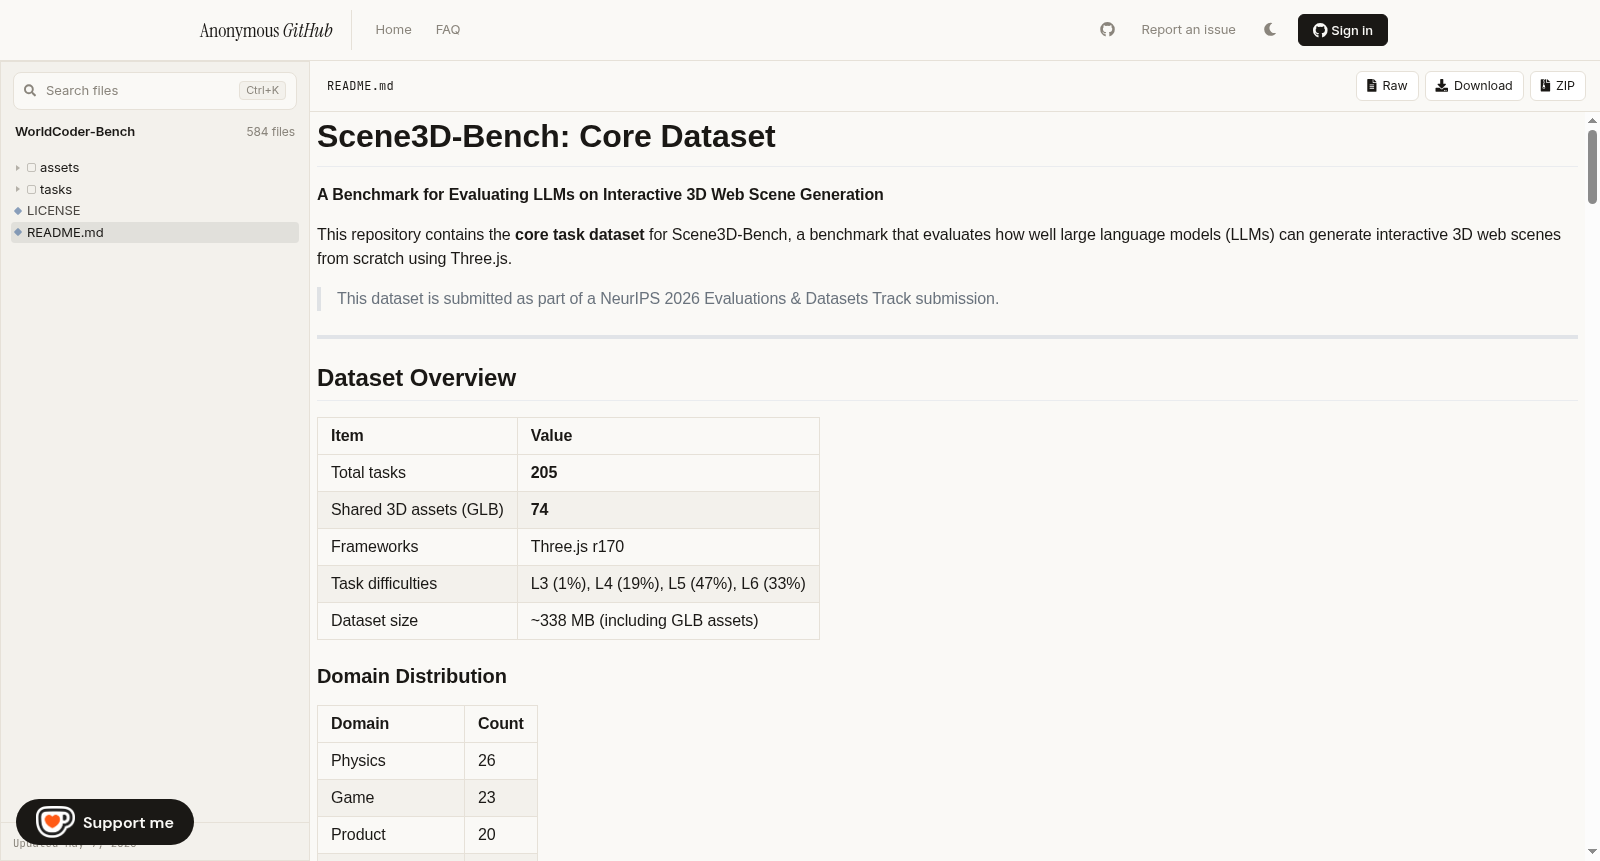Screen dimensions: 1600x861
Task: Click the value 205 cell
Action: click(668, 473)
